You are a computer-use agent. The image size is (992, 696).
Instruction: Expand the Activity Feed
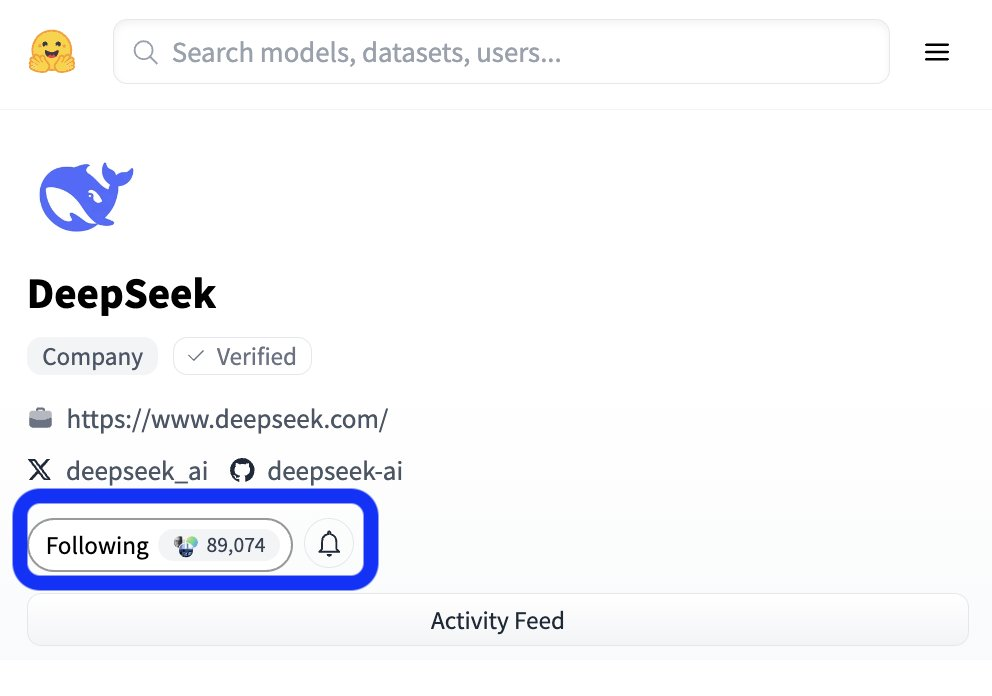(497, 620)
